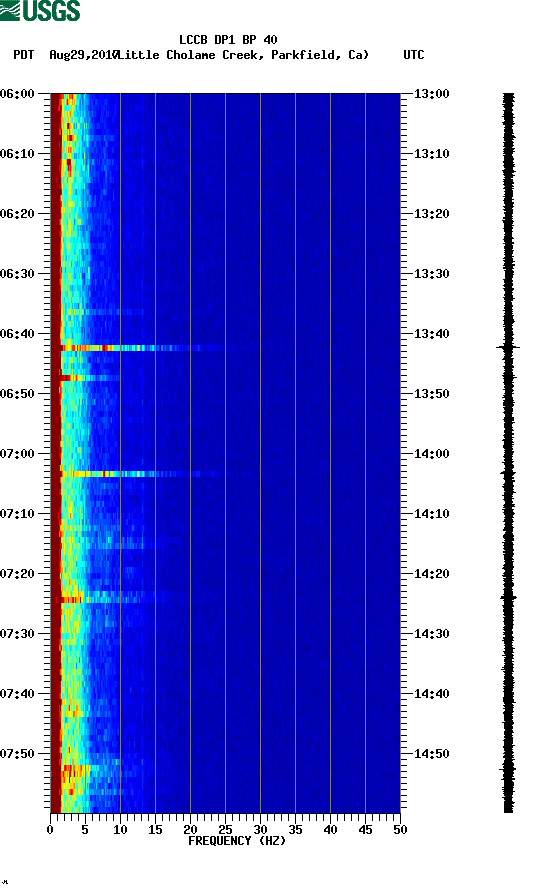Click the 35 Hz frequency tick label
This screenshot has width=552, height=893.
(x=295, y=830)
